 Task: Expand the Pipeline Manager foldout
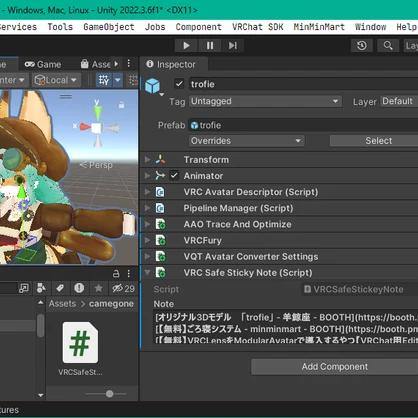[x=147, y=208]
